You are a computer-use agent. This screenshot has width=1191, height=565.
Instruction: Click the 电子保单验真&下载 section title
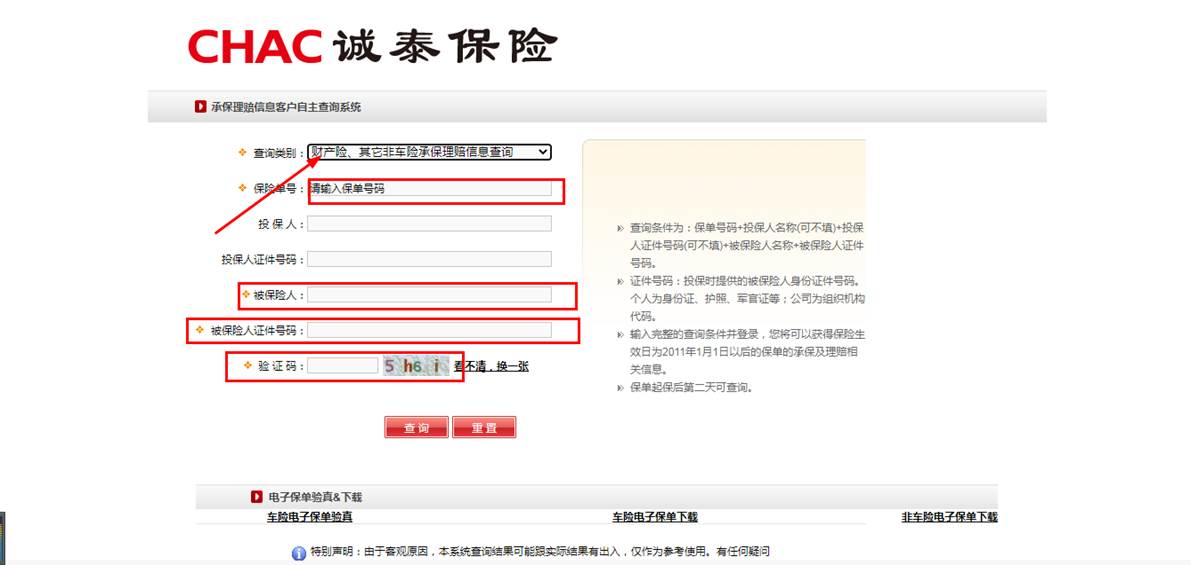pyautogui.click(x=315, y=497)
